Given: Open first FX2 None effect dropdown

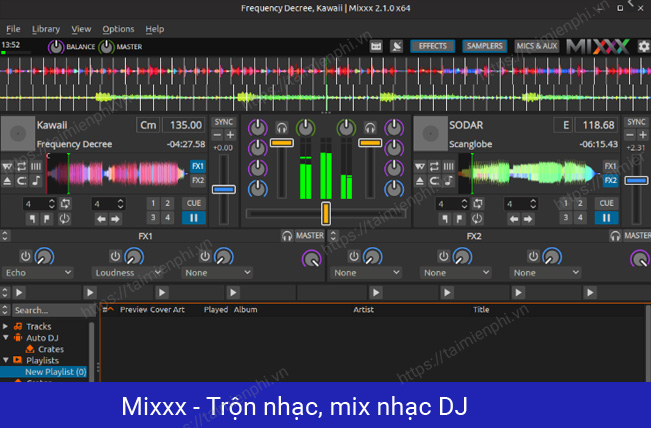Looking at the screenshot, I should pos(366,273).
